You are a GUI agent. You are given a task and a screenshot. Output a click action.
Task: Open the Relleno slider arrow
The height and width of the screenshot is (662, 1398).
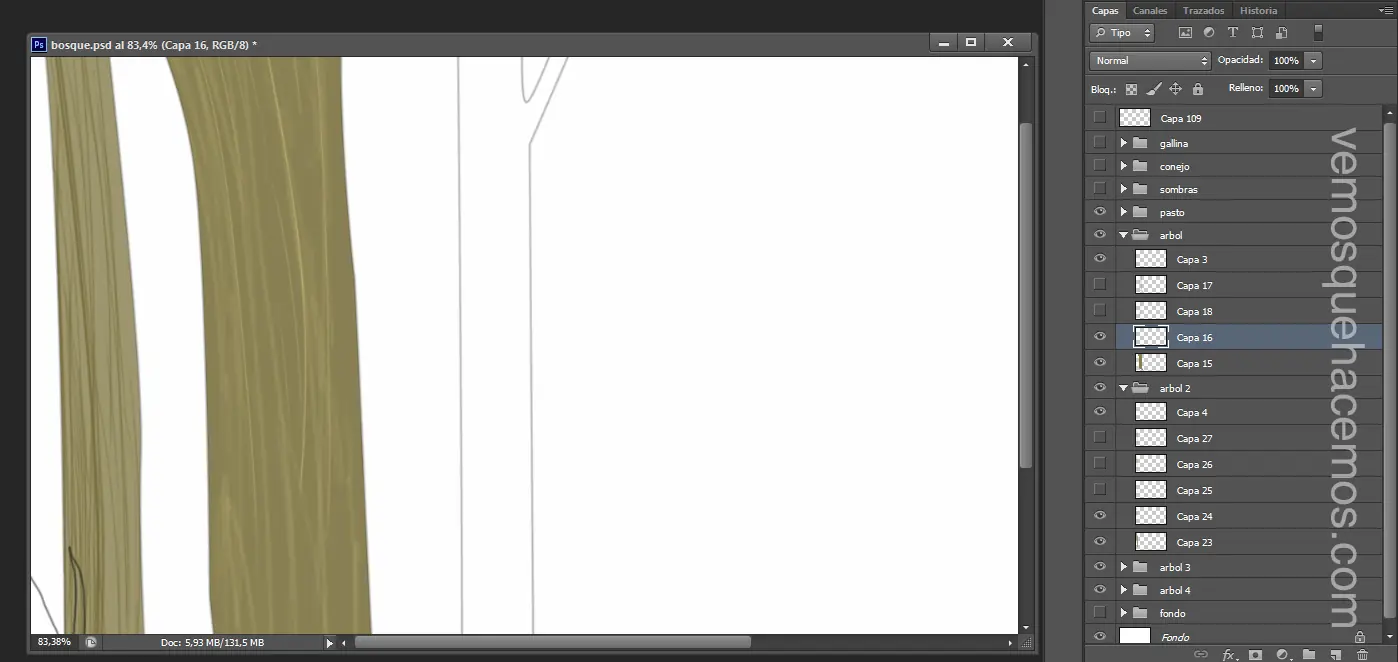(x=1314, y=89)
